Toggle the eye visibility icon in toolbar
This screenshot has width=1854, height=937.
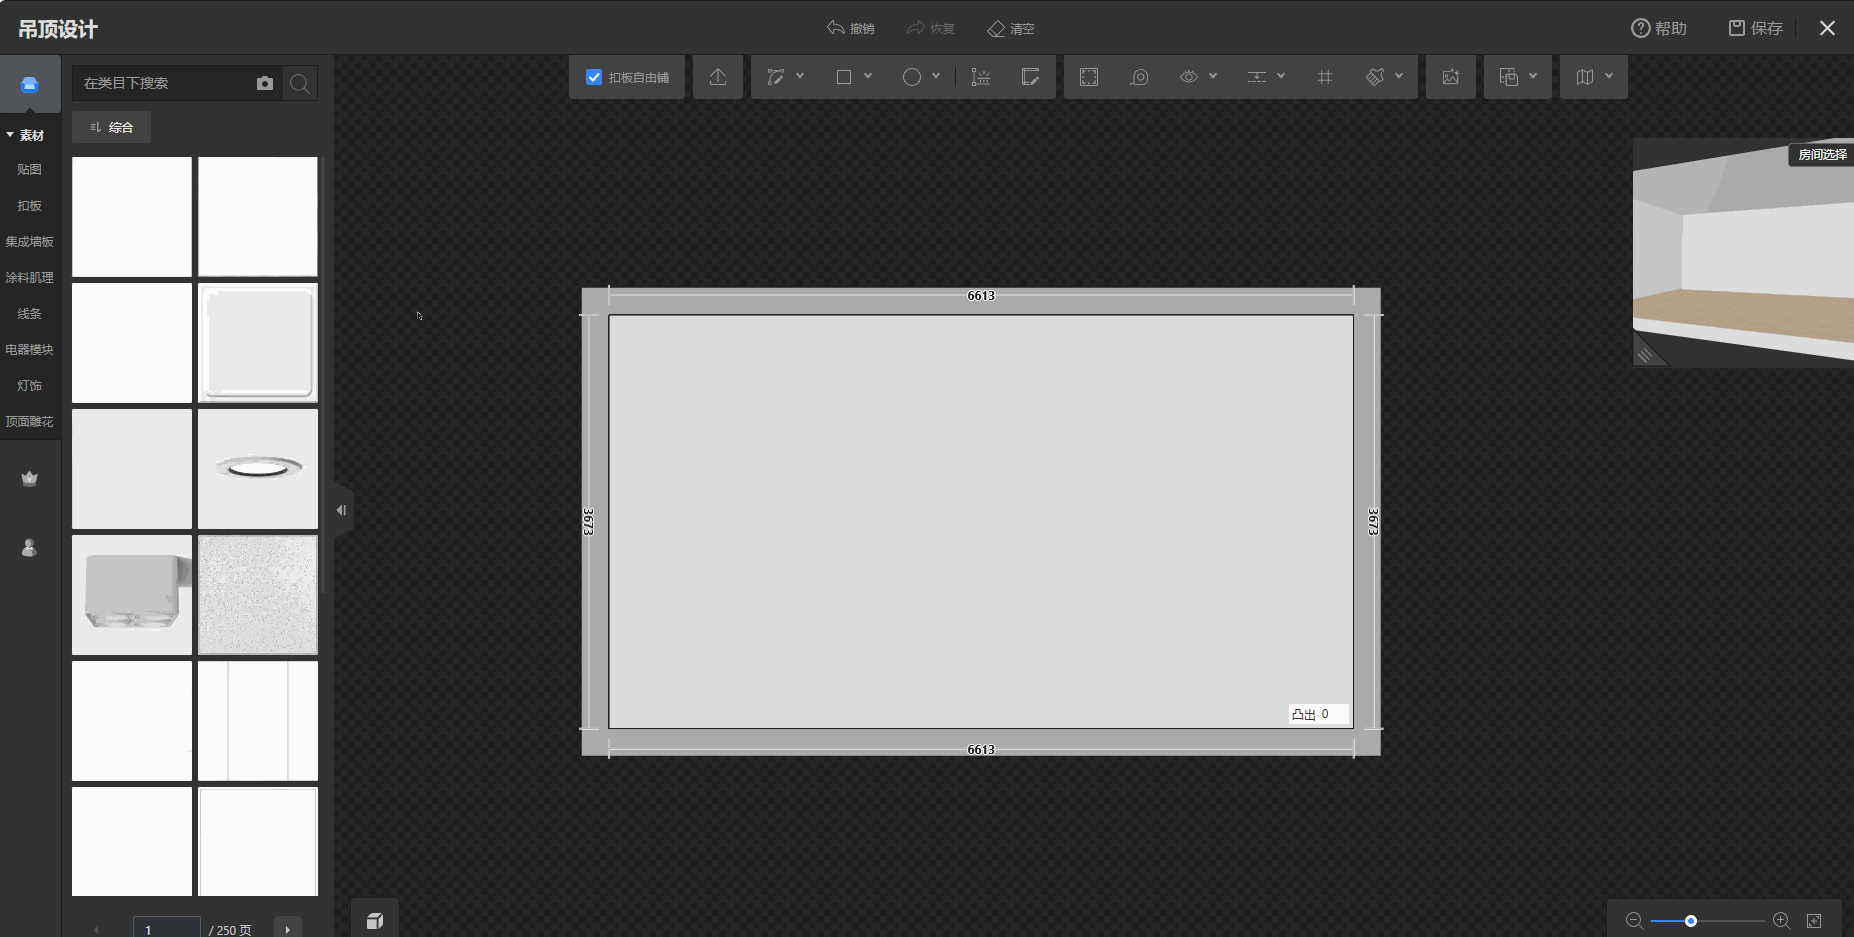[1188, 77]
